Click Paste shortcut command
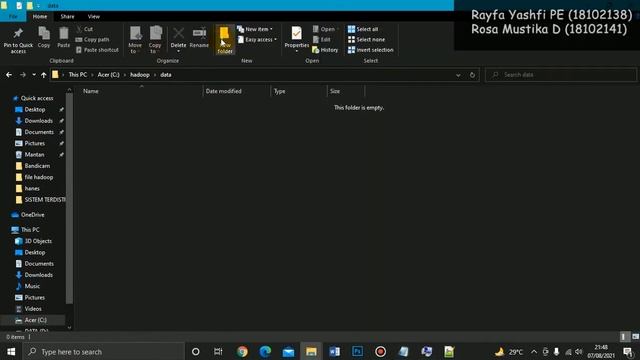Viewport: 640px width, 360px height. (97, 50)
